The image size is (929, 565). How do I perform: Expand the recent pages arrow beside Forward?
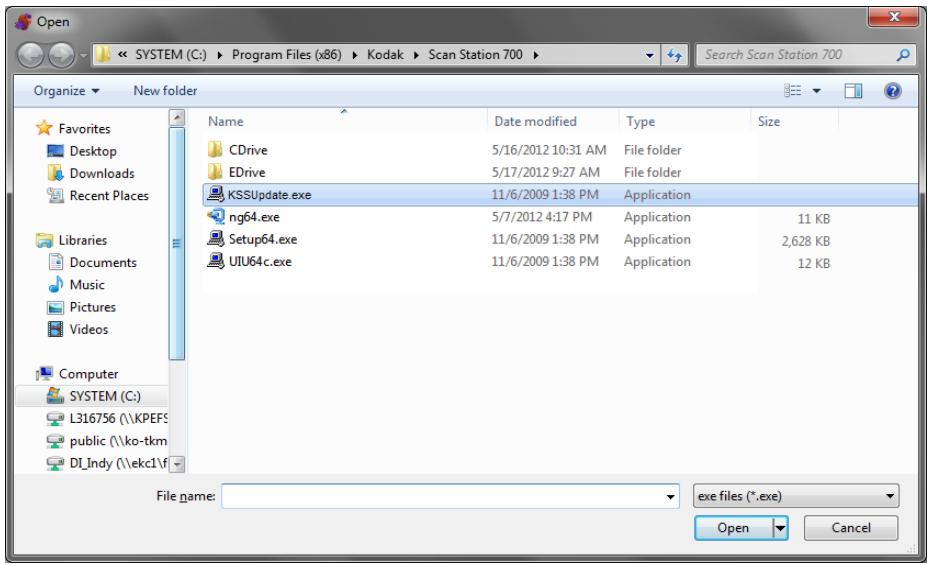coord(84,56)
